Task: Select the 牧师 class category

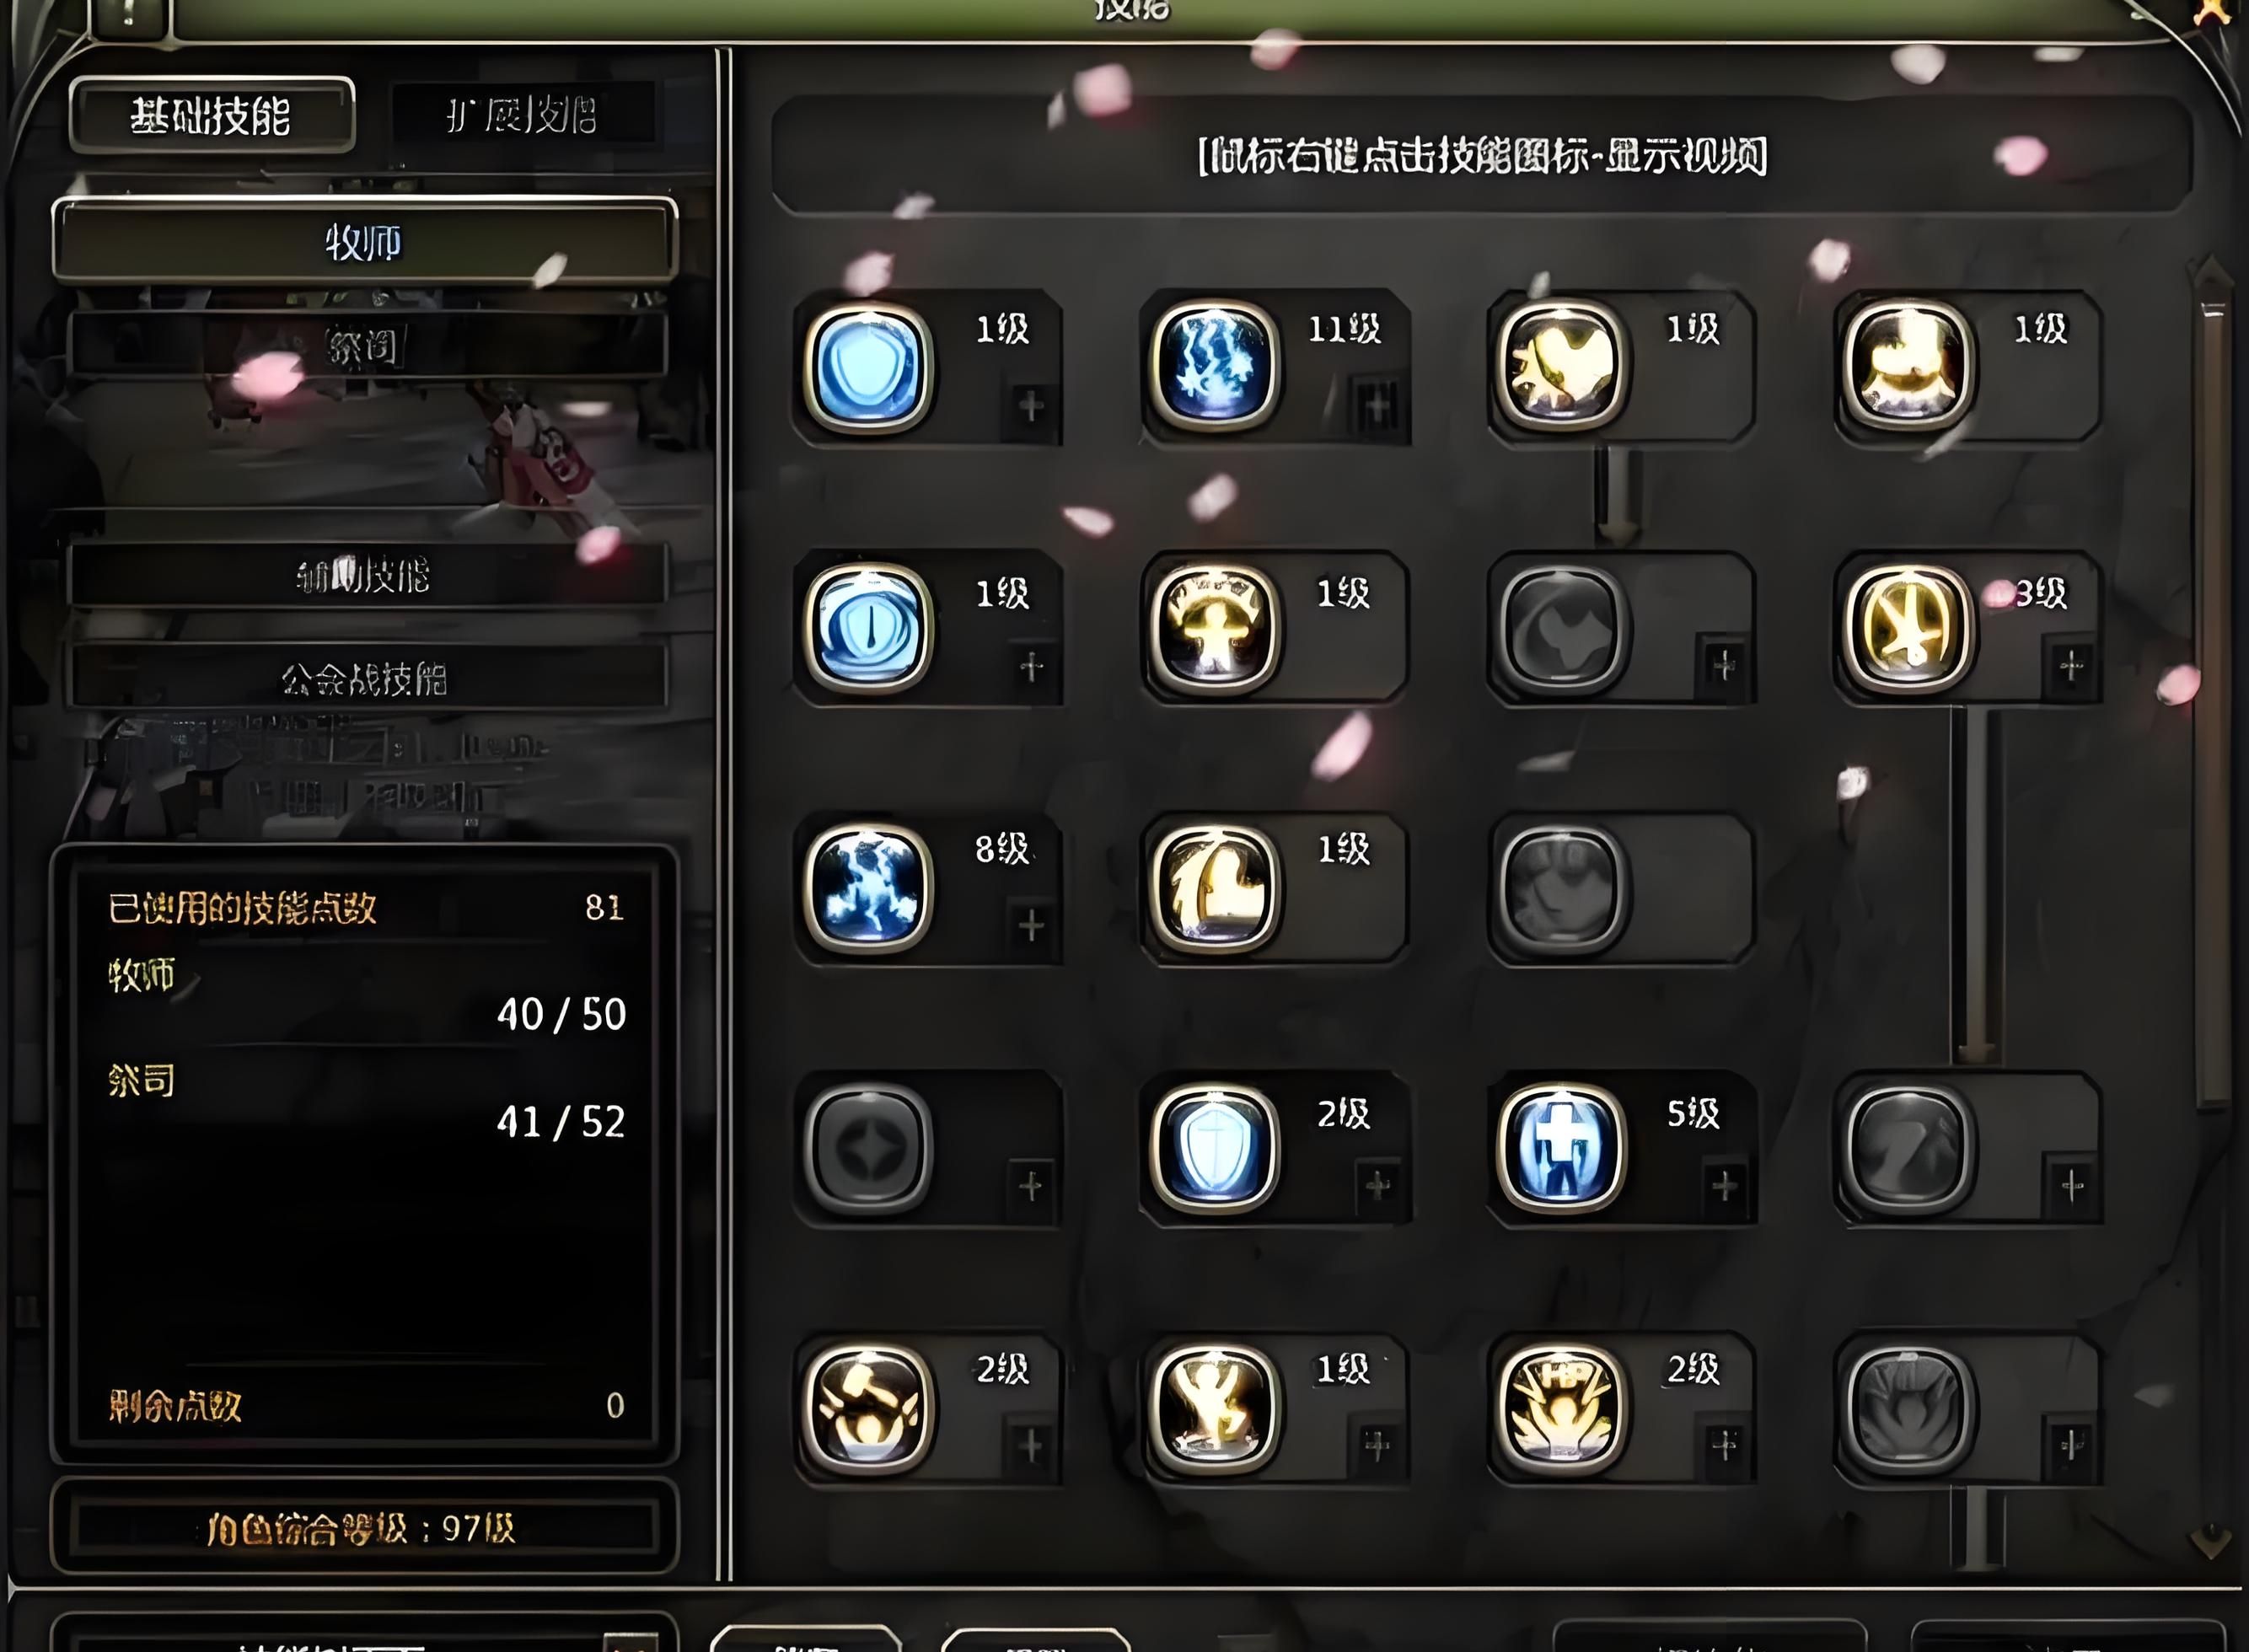Action: (x=365, y=241)
